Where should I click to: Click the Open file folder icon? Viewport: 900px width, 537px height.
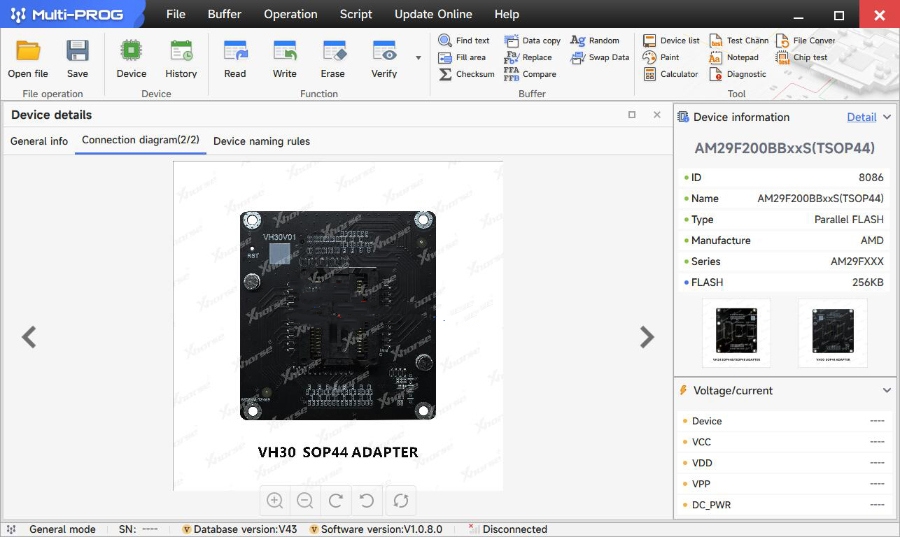click(x=28, y=51)
